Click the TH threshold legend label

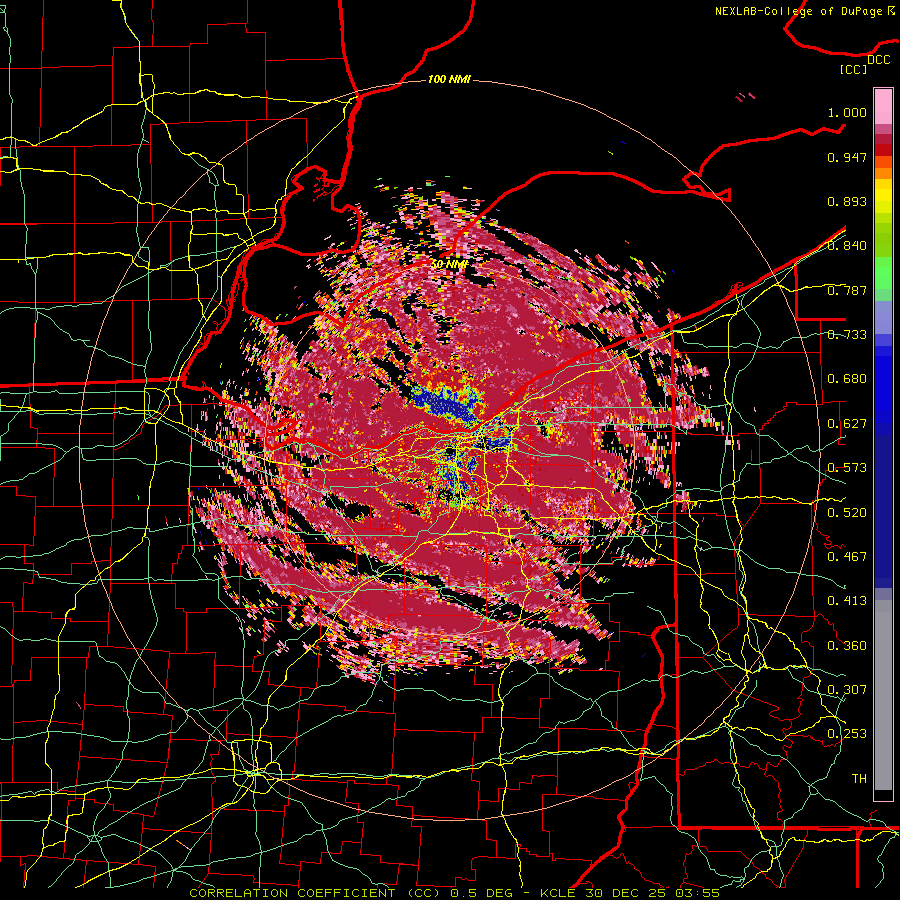pyautogui.click(x=859, y=779)
